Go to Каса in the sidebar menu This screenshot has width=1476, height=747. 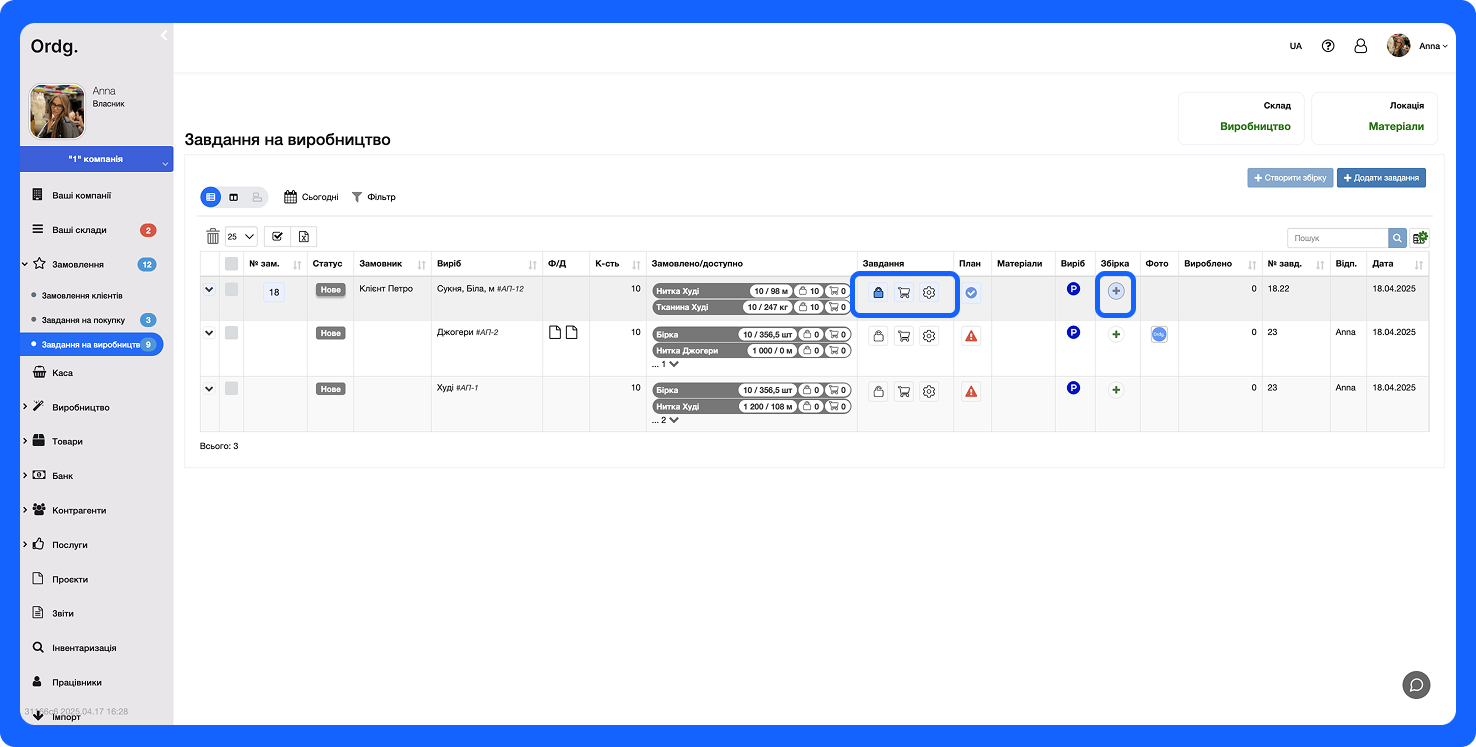[62, 373]
